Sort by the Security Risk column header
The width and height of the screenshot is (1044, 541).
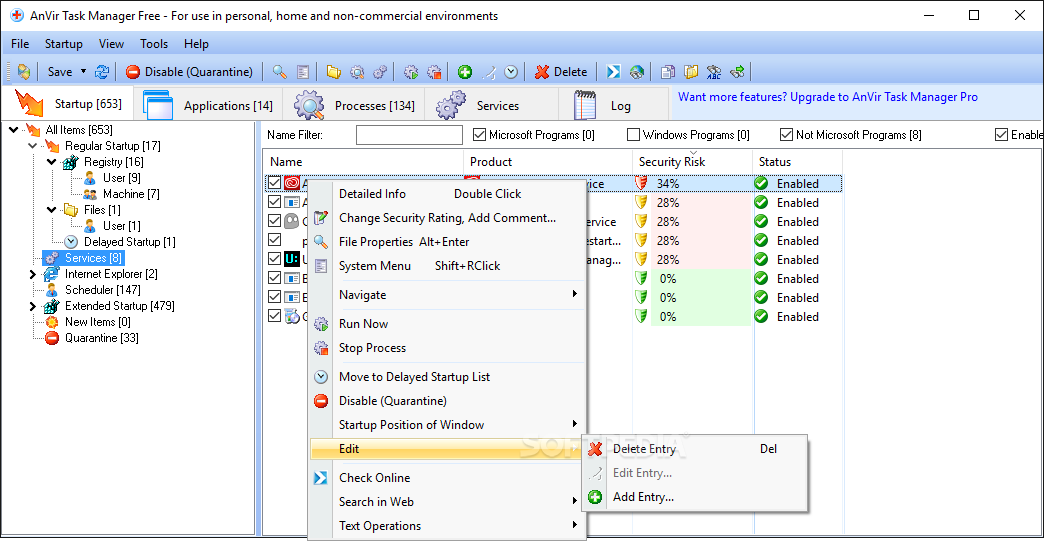click(x=692, y=162)
